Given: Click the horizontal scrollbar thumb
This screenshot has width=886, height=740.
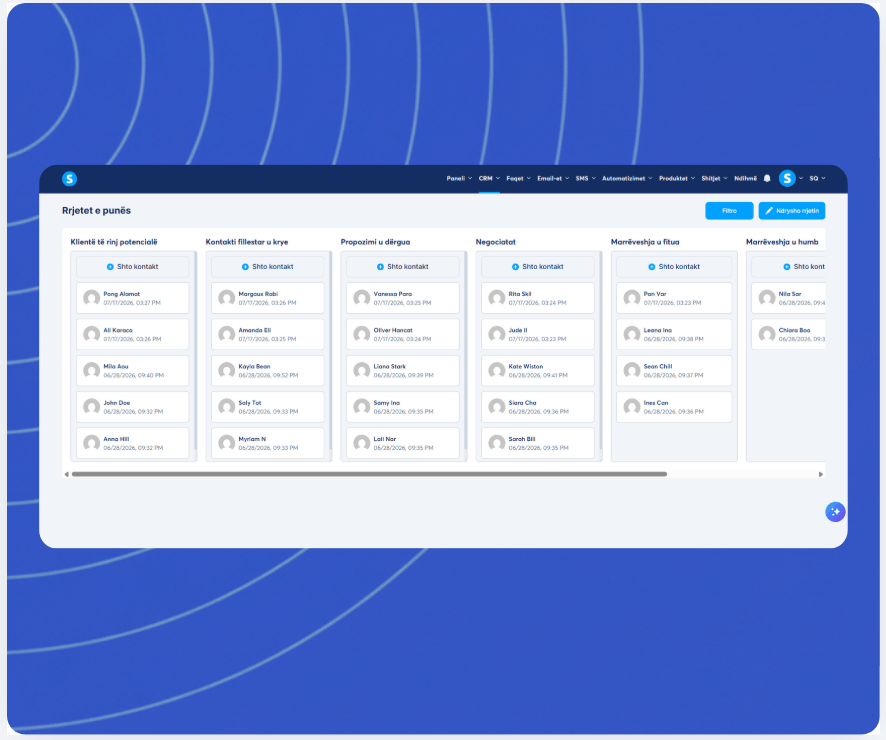Looking at the screenshot, I should coord(370,474).
